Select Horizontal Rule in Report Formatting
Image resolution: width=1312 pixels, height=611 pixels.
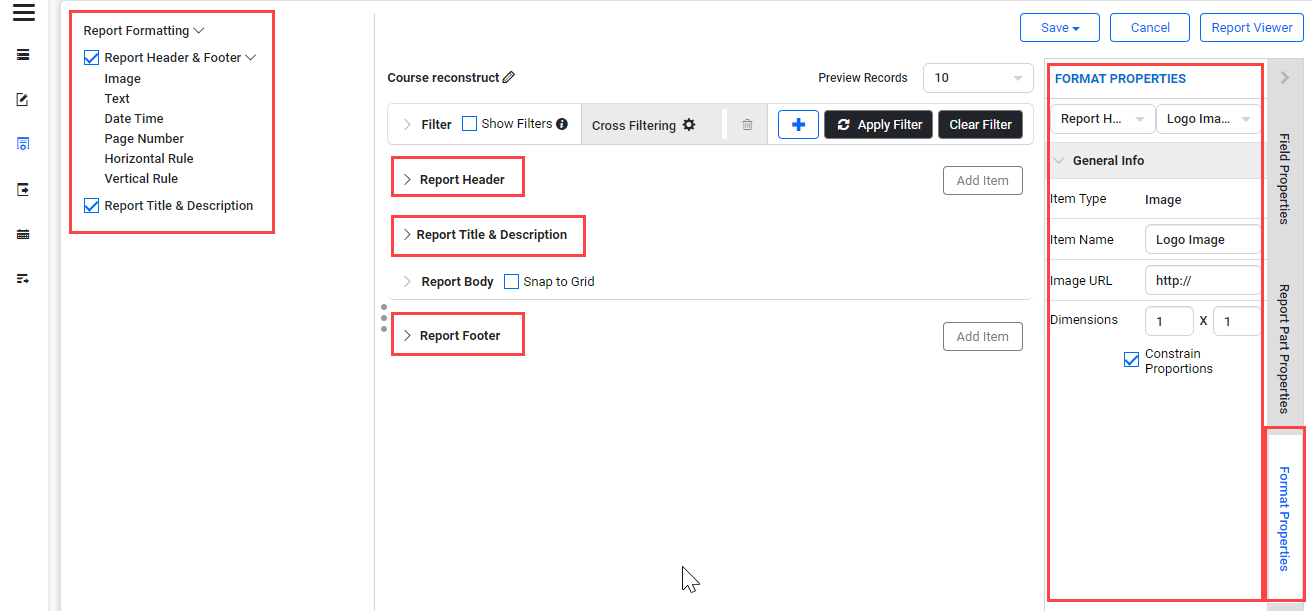(149, 158)
